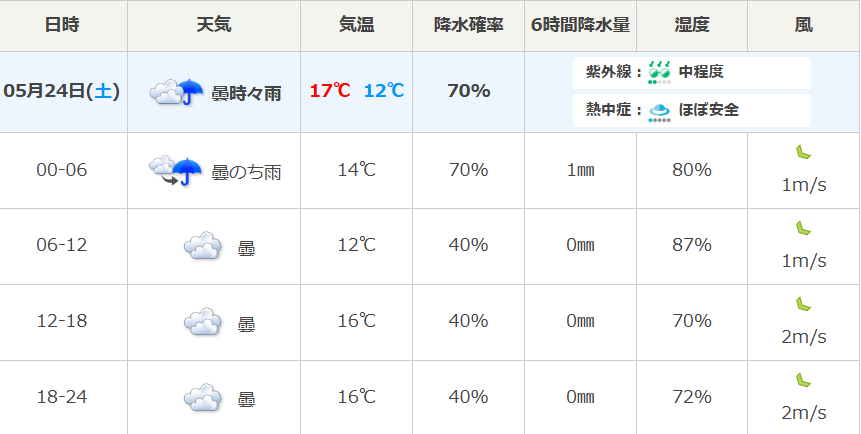This screenshot has width=861, height=434.
Task: Click the 87% humidity value for 06-12
Action: click(692, 245)
